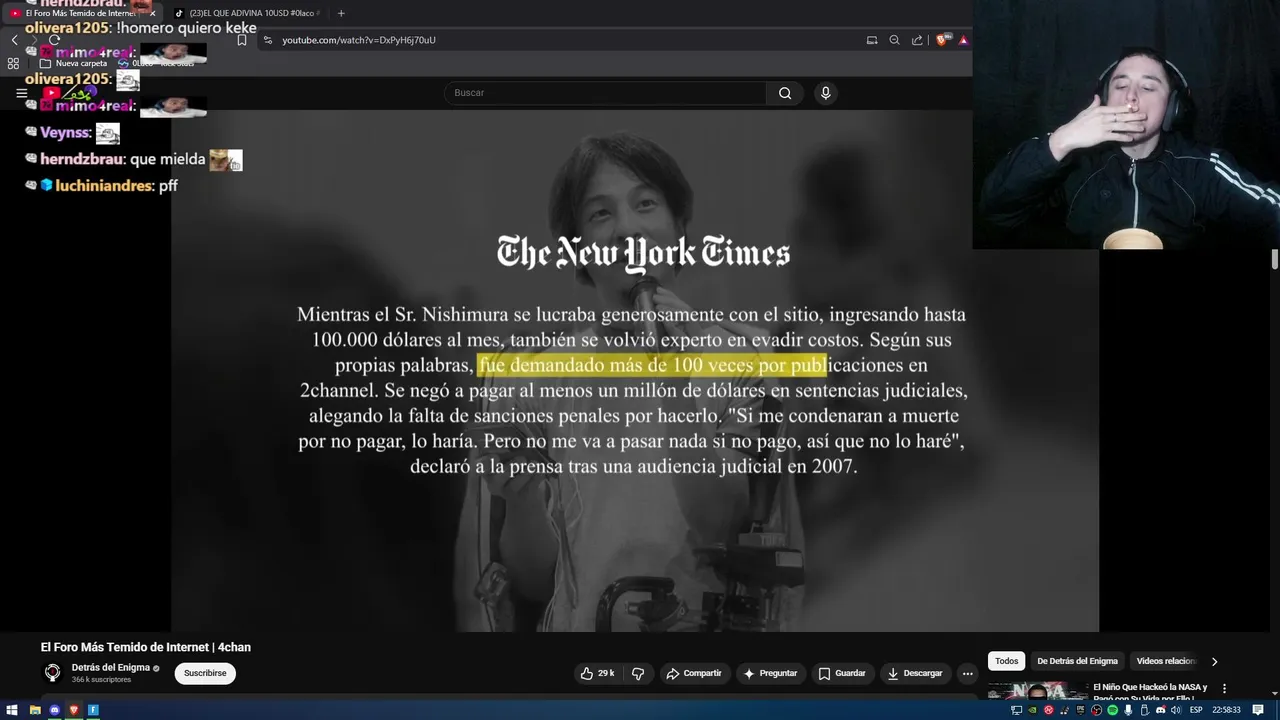The width and height of the screenshot is (1280, 720).
Task: Reload the page with the refresh icon
Action: (x=54, y=40)
